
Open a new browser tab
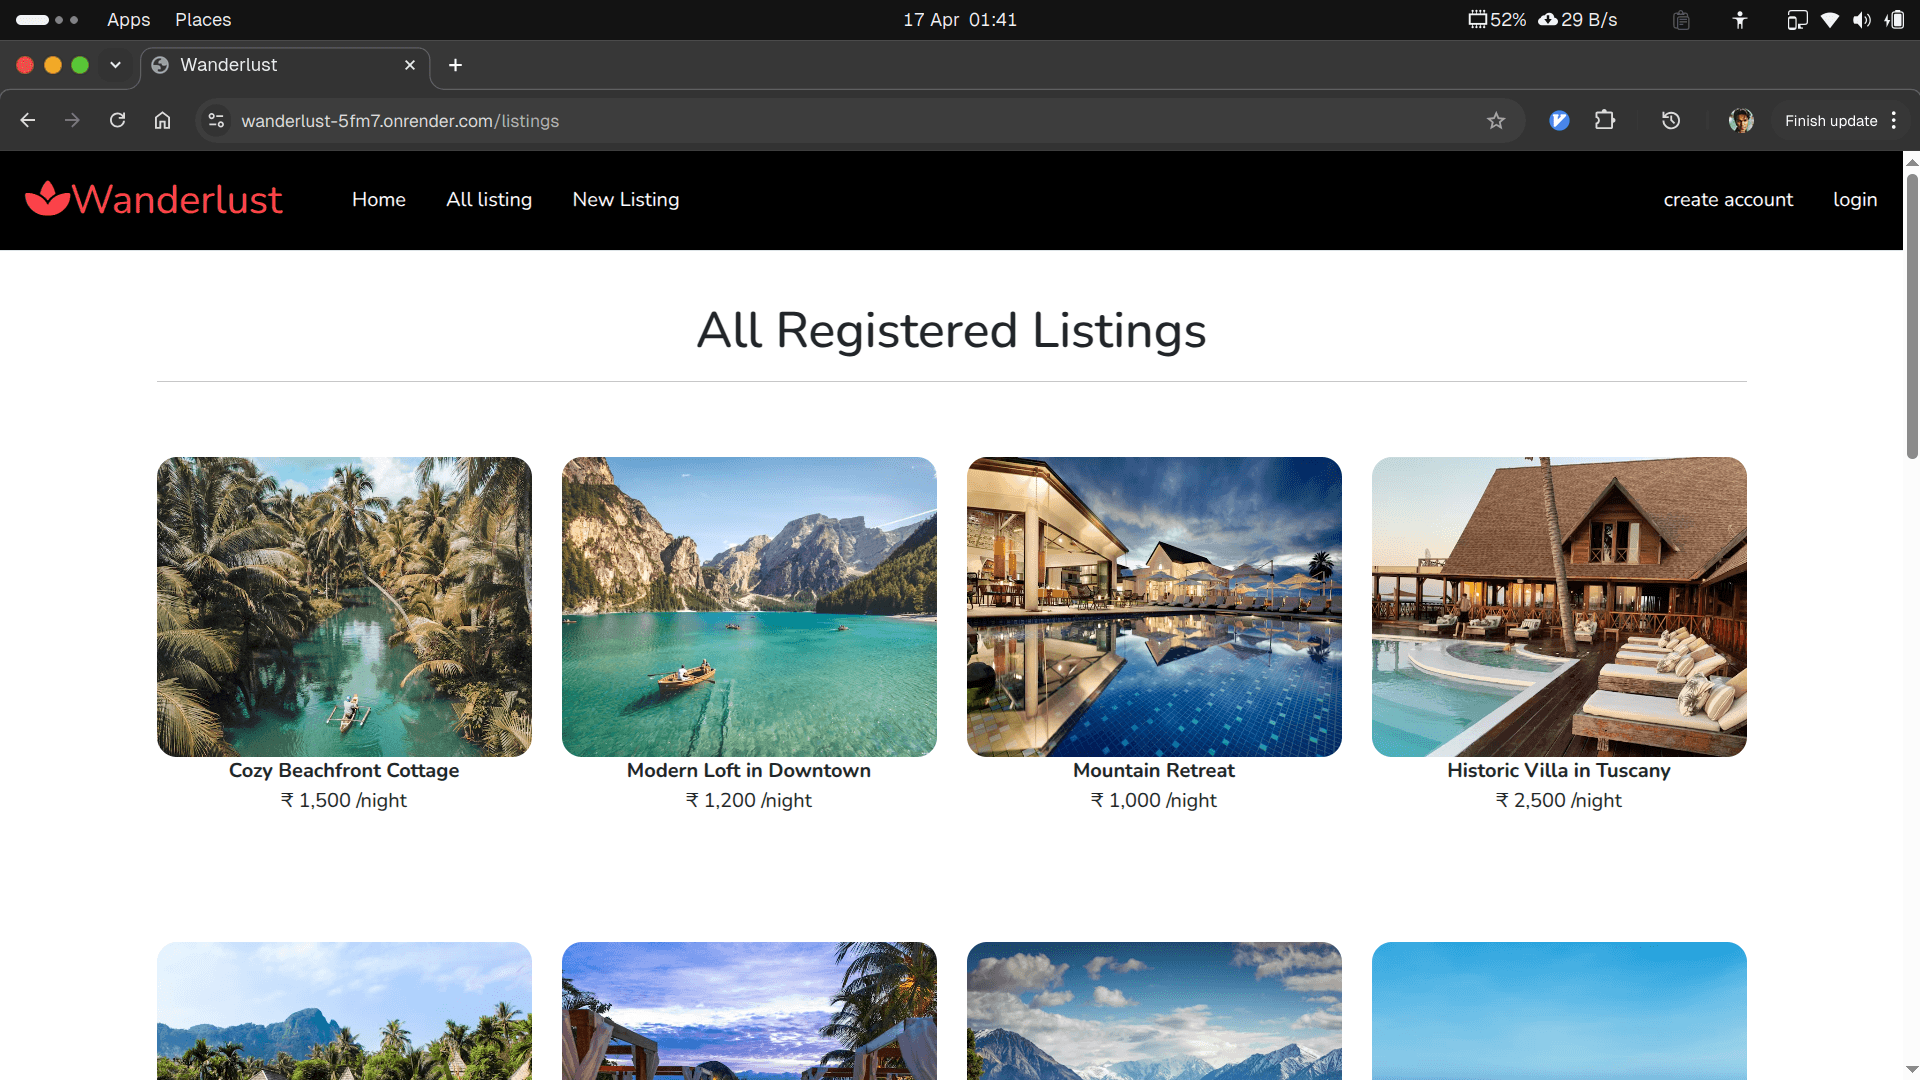click(x=455, y=65)
